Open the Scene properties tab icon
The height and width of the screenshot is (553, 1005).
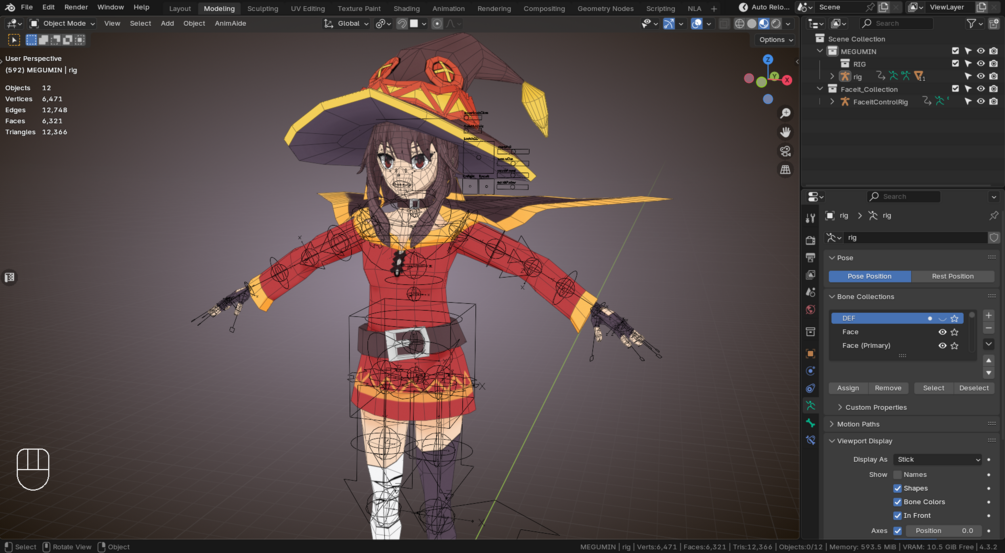tap(810, 292)
